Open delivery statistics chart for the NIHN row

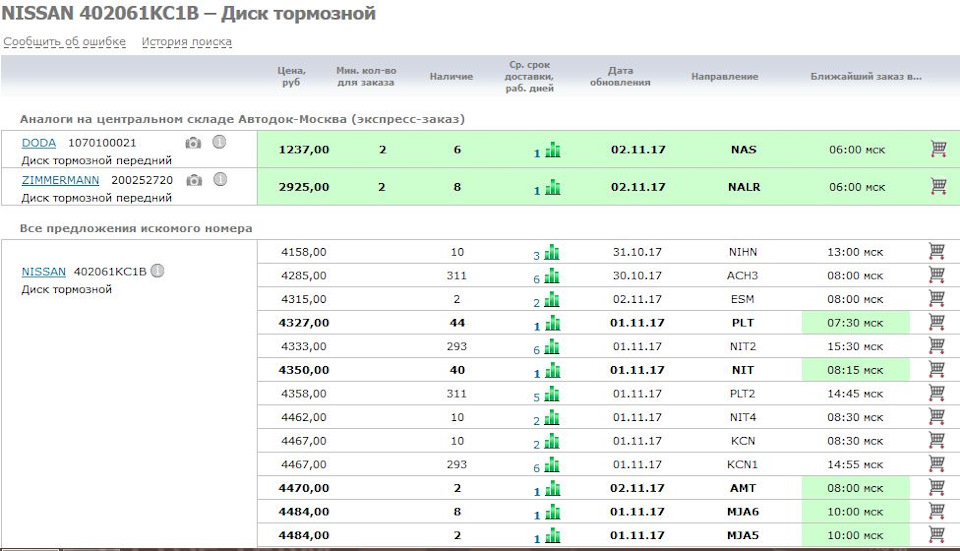pos(552,252)
